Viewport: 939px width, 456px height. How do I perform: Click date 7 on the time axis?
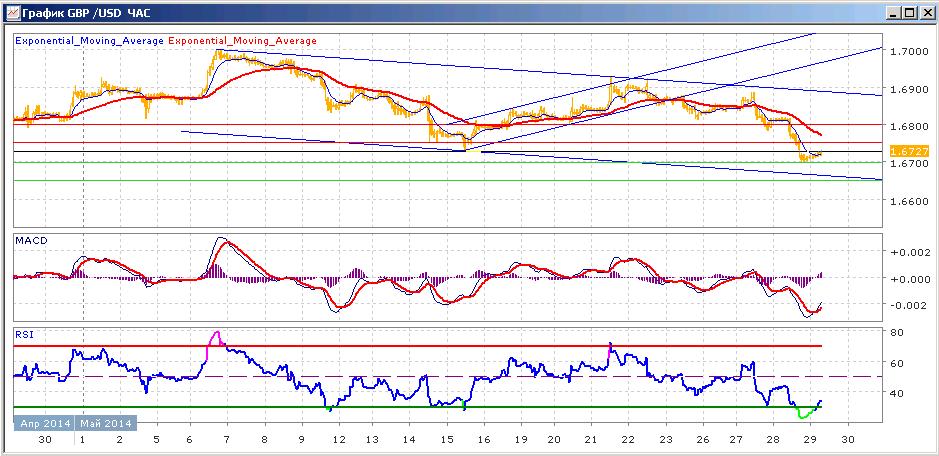tap(227, 439)
